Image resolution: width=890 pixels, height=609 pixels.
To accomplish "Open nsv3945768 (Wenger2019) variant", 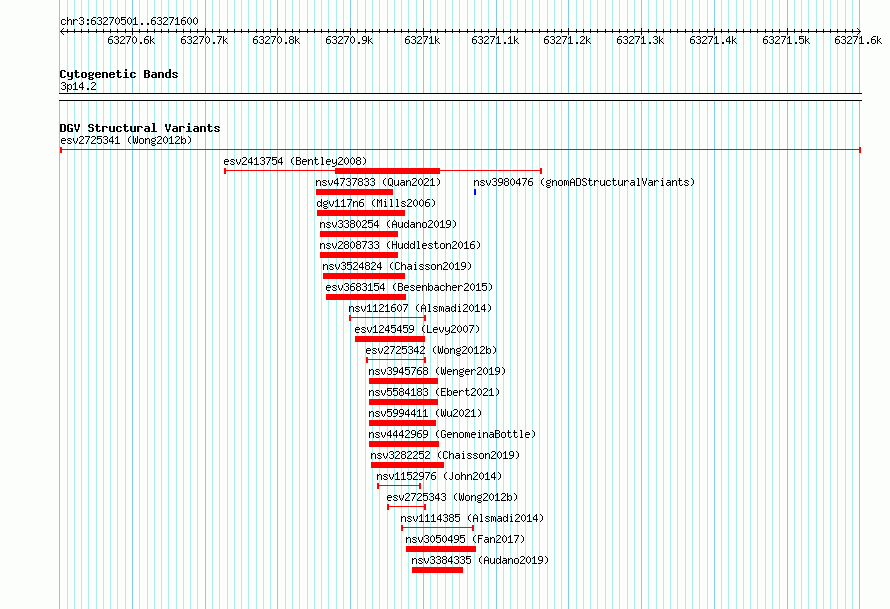I will point(437,371).
